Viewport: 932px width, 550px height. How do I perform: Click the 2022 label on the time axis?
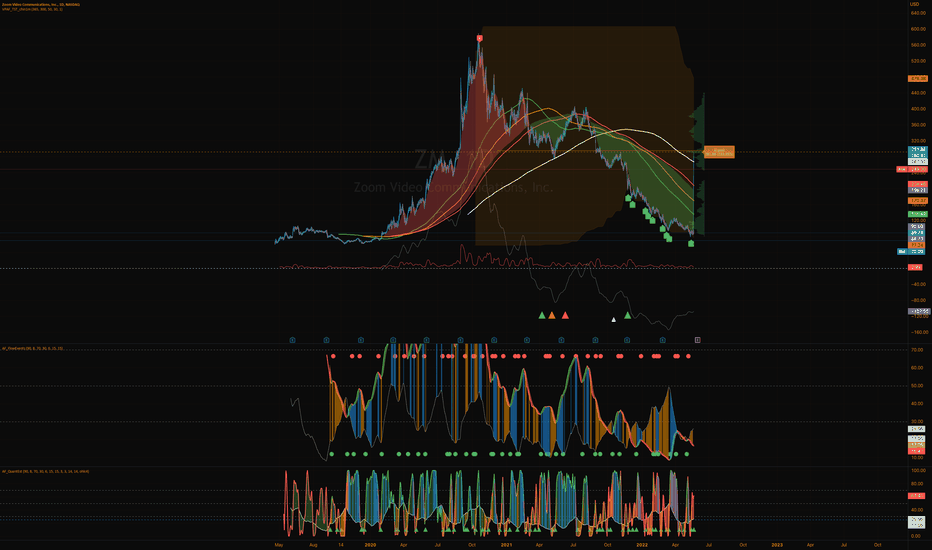(642, 545)
